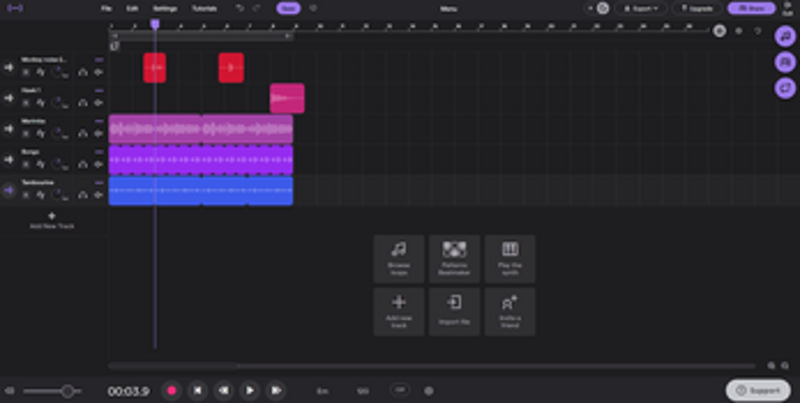Open the third purple side panel button

pyautogui.click(x=785, y=88)
